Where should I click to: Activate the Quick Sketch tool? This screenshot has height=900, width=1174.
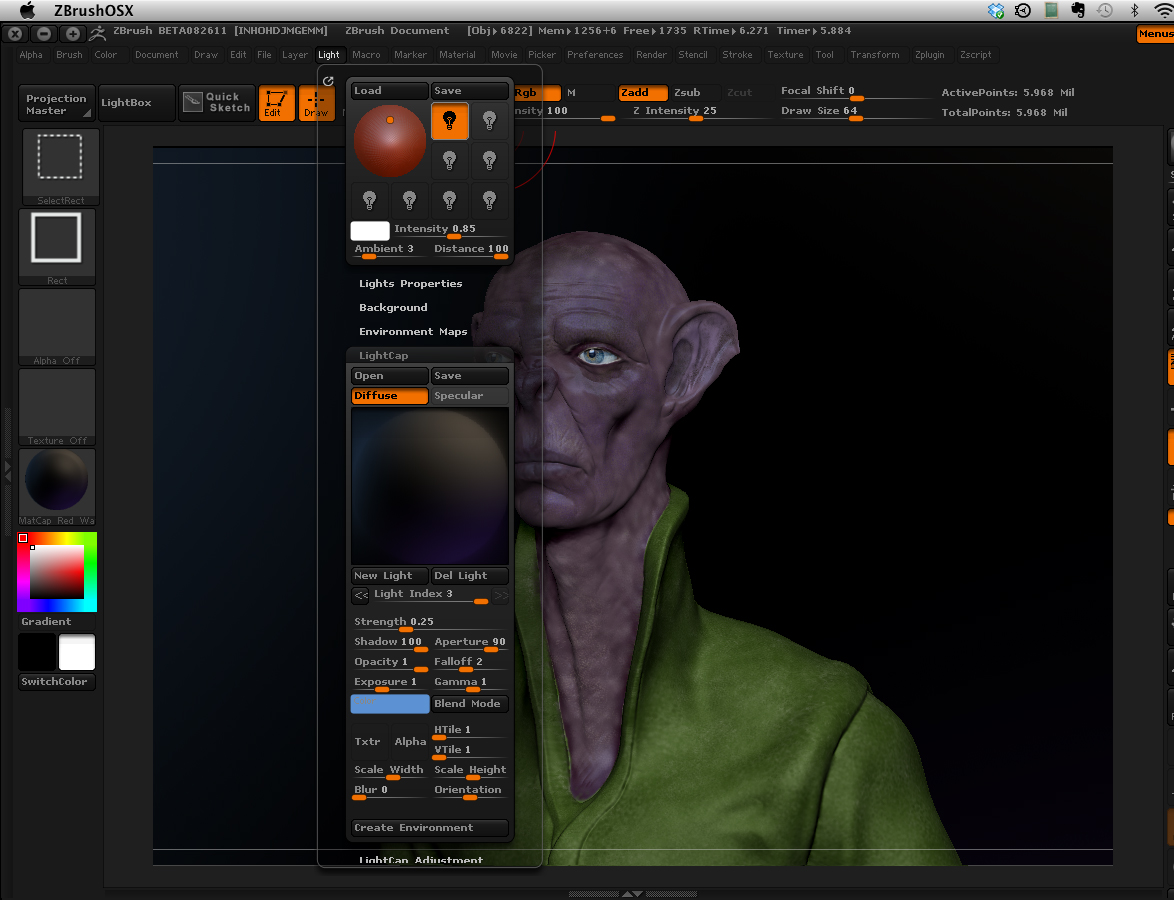click(217, 103)
